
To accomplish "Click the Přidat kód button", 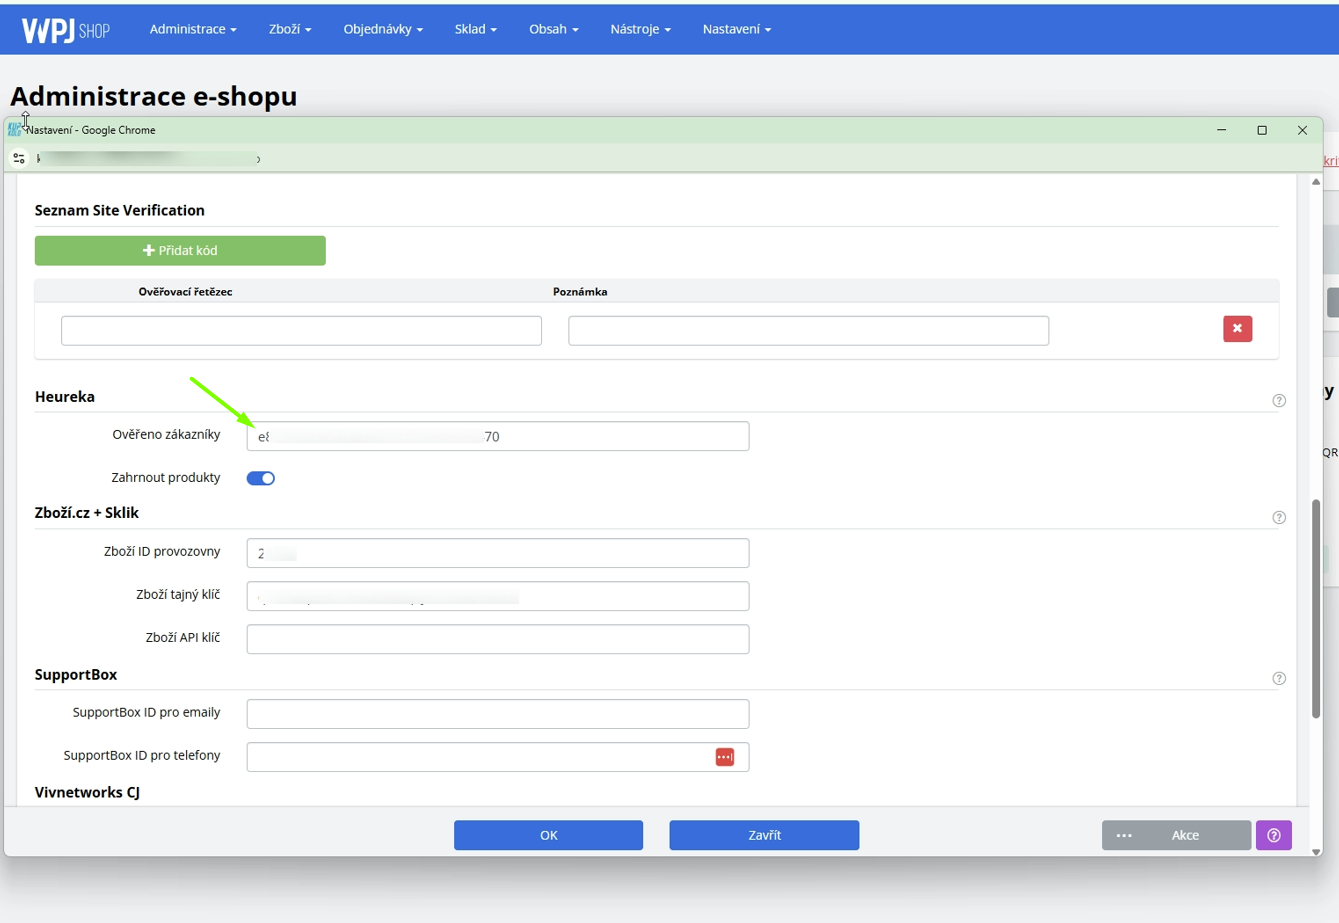I will (180, 250).
